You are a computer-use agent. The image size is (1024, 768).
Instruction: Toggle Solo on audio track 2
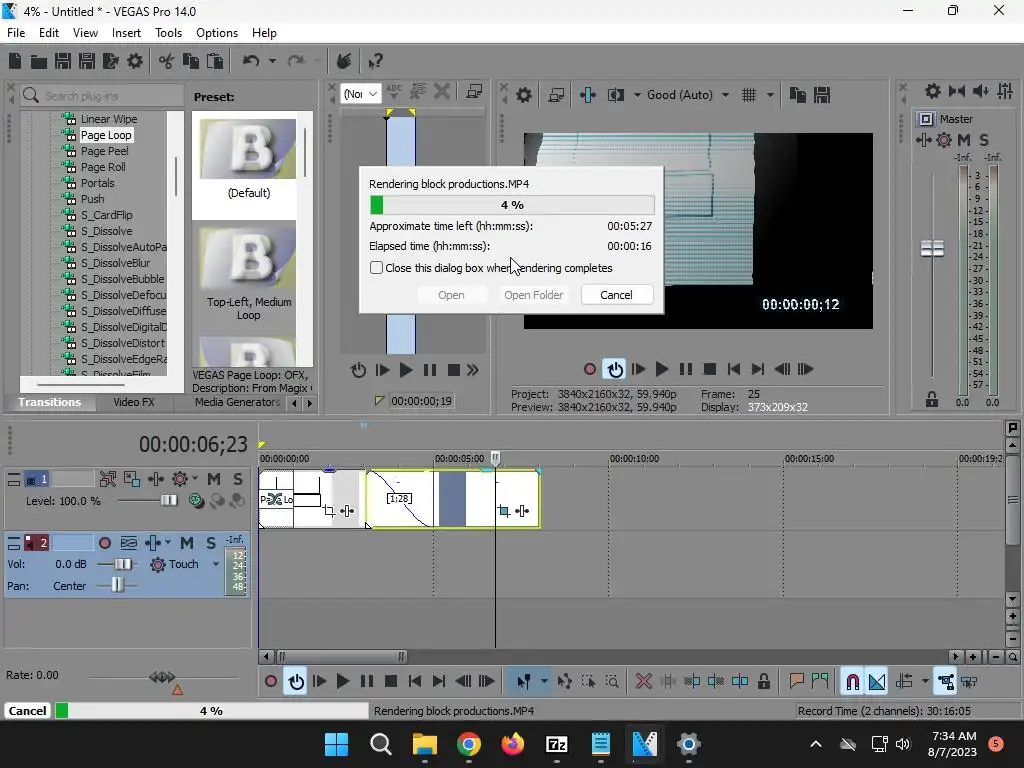pos(211,543)
